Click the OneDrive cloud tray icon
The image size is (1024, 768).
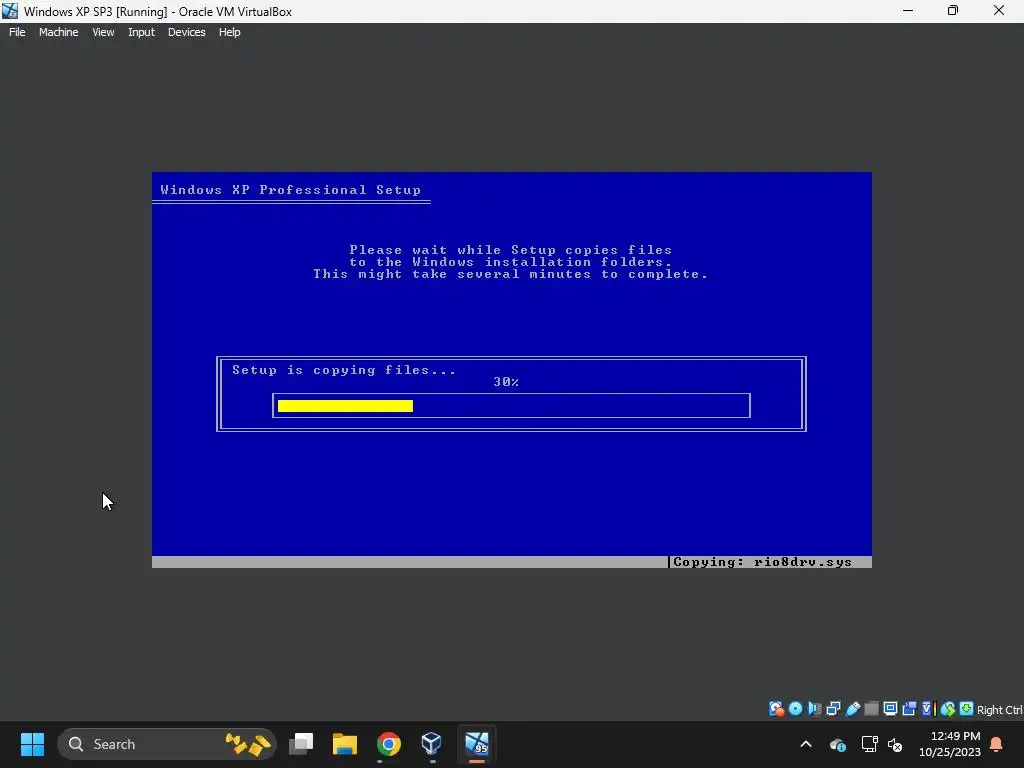(x=838, y=744)
